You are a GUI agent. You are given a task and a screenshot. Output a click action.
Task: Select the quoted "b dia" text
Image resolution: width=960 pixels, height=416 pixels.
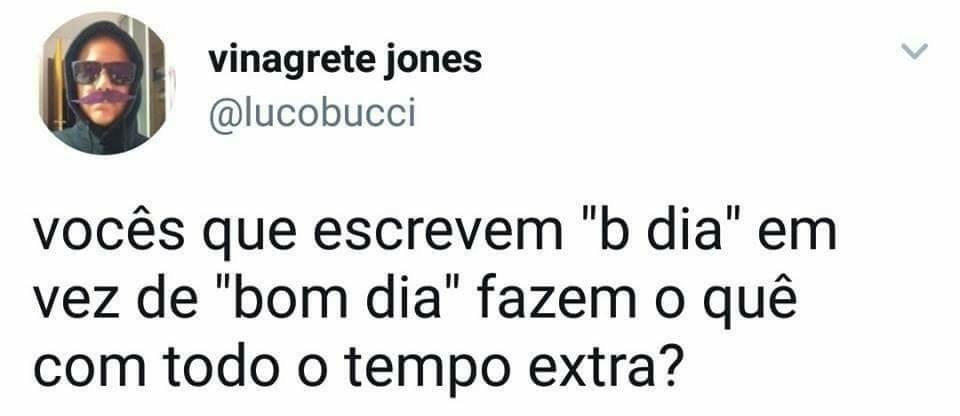[660, 231]
